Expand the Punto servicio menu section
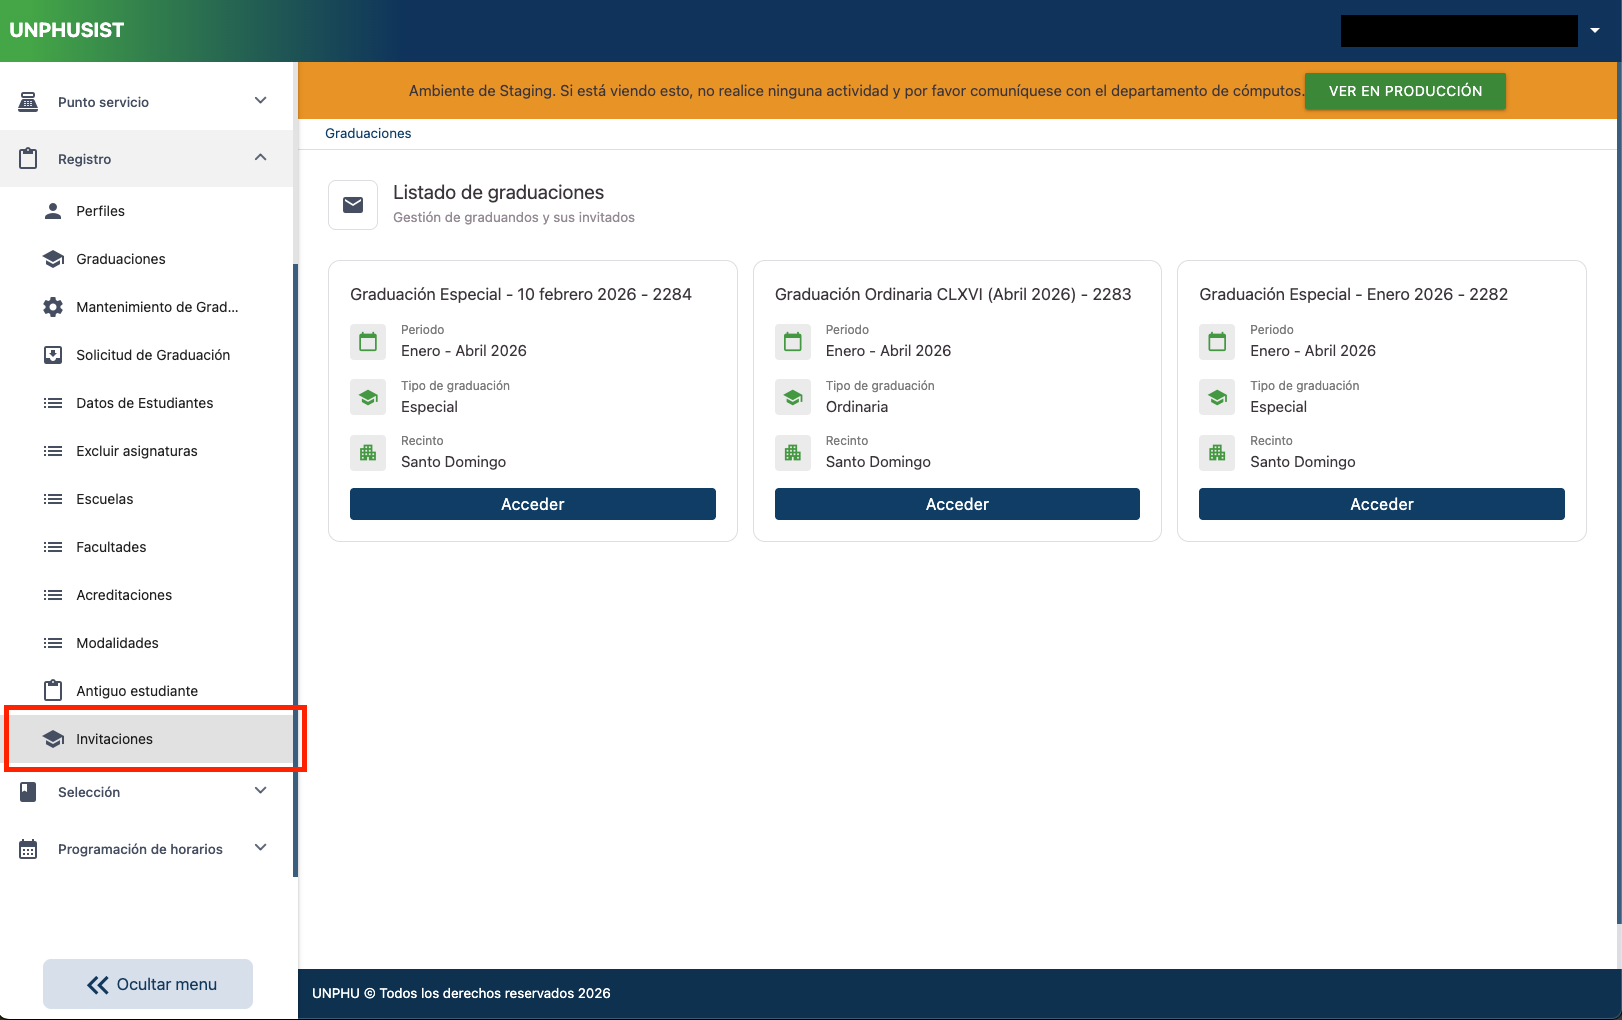The width and height of the screenshot is (1622, 1020). pyautogui.click(x=260, y=101)
